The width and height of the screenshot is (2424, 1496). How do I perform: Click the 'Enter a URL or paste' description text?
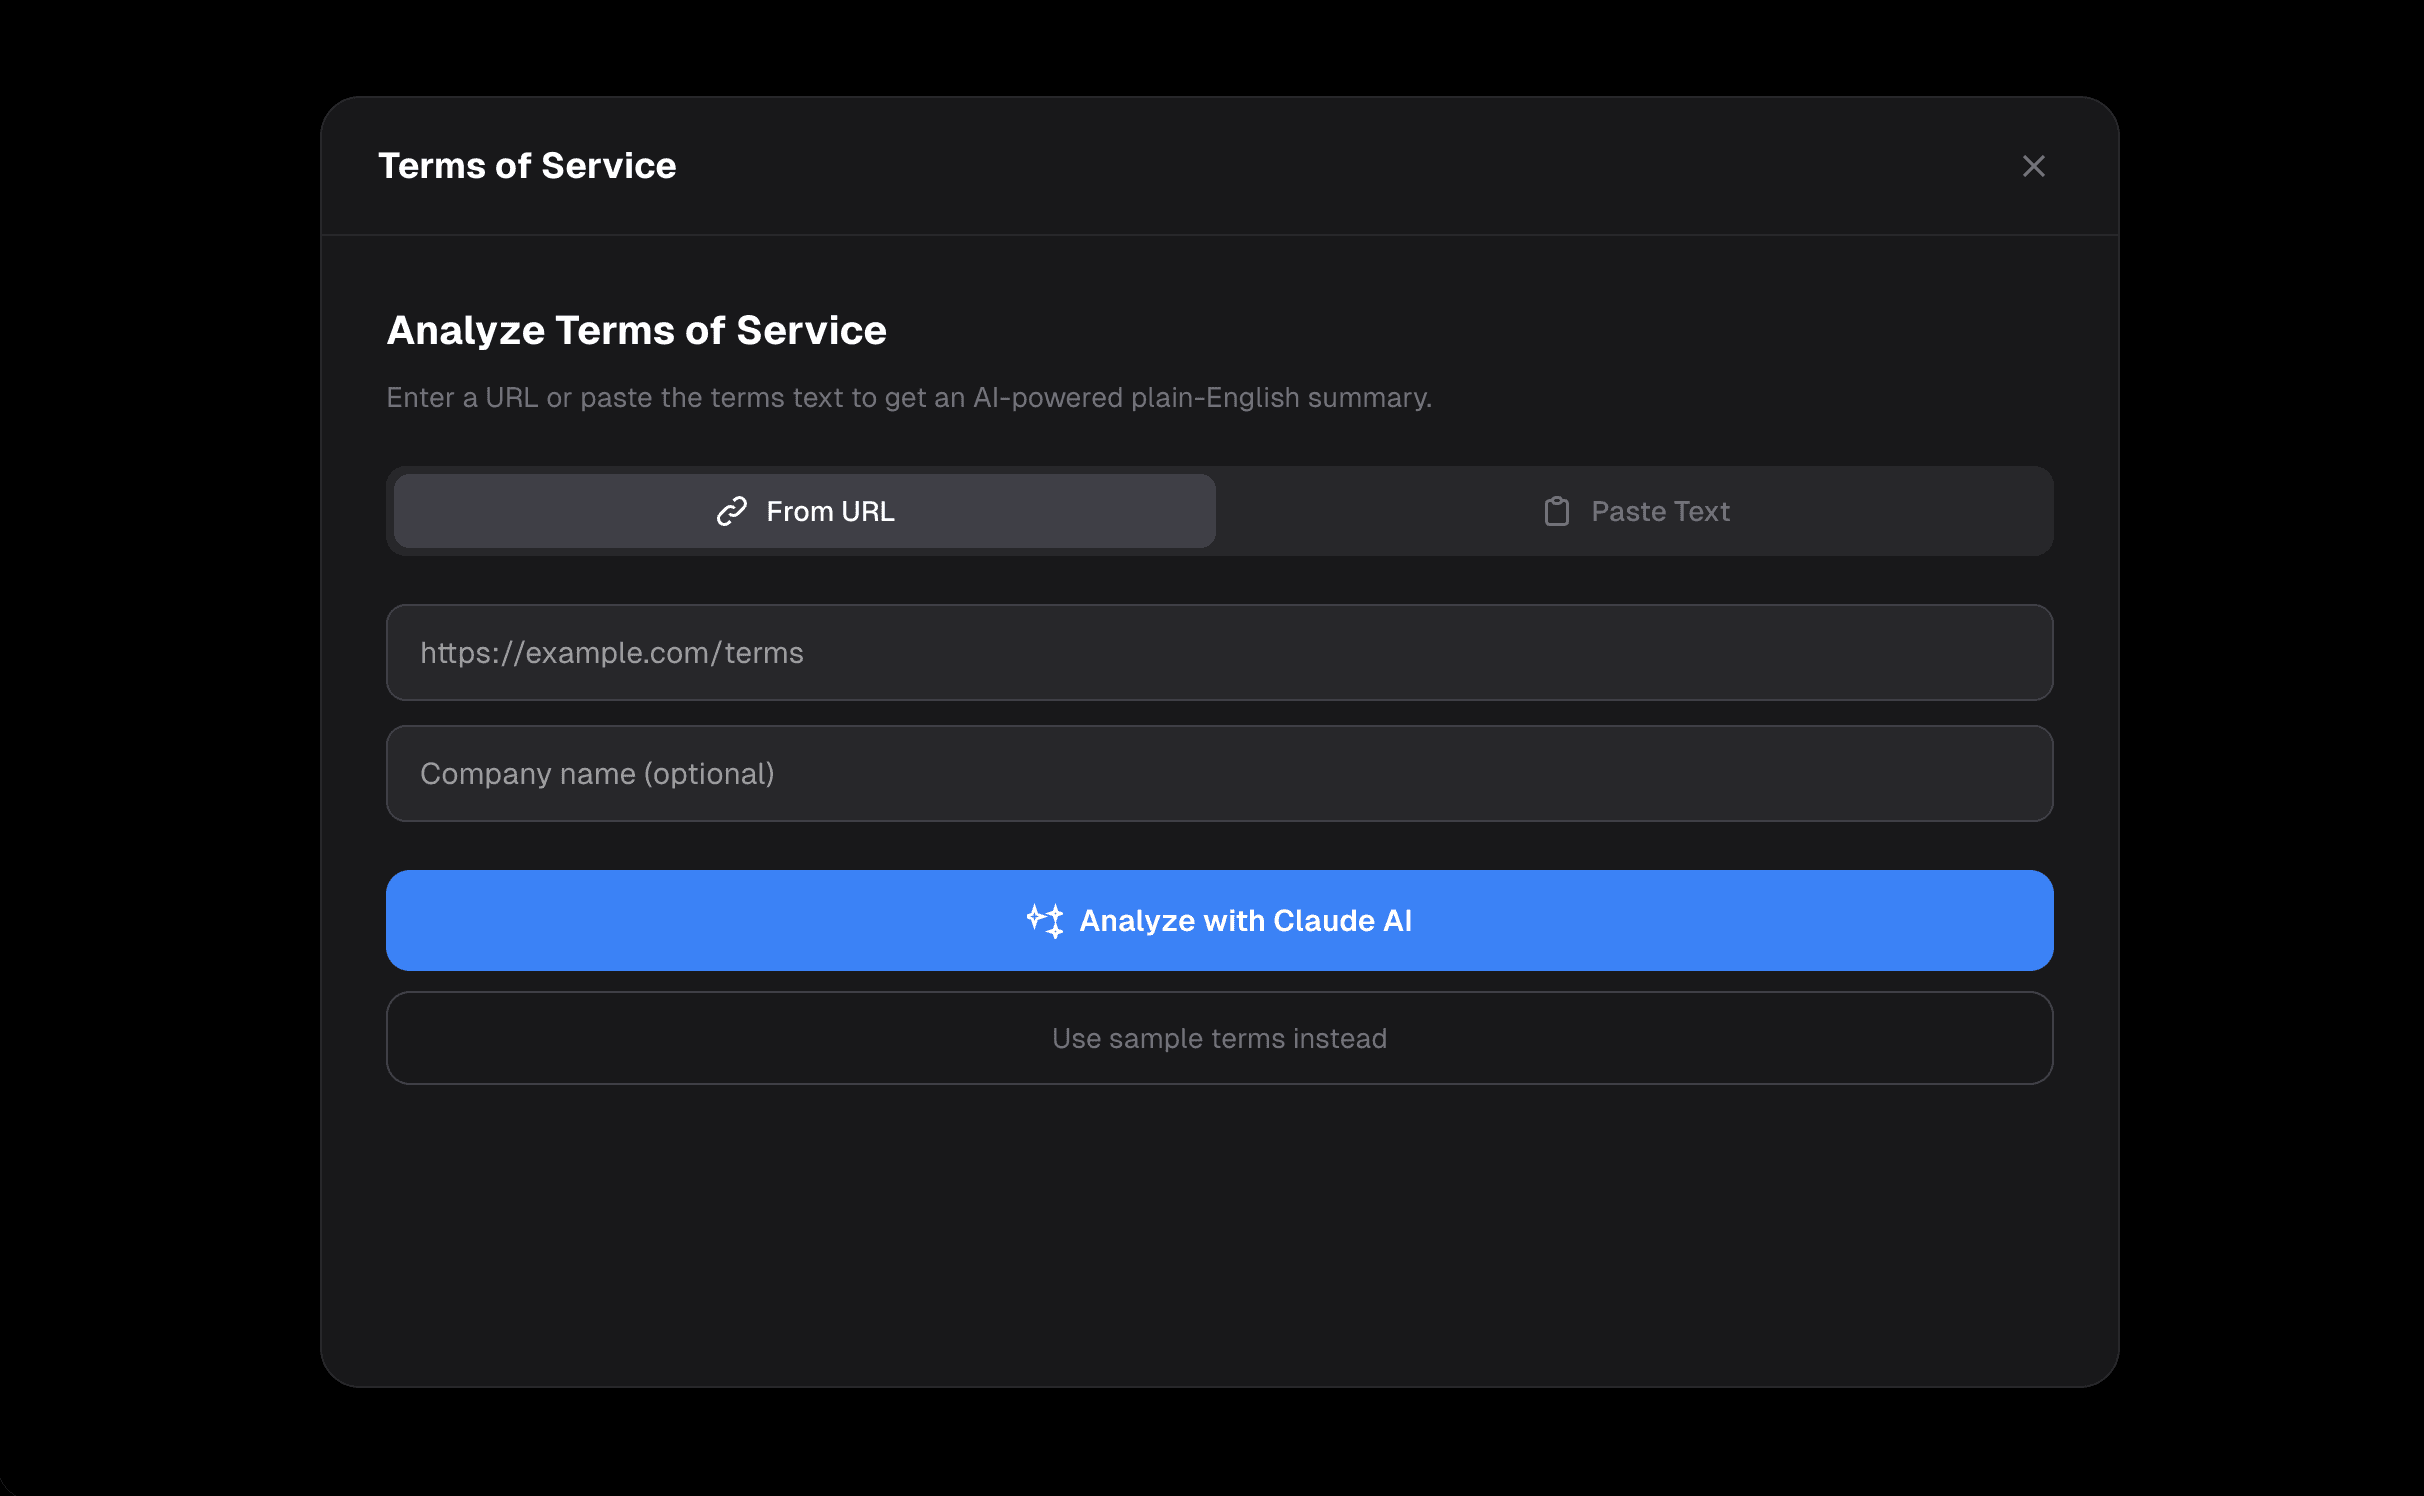click(x=909, y=398)
